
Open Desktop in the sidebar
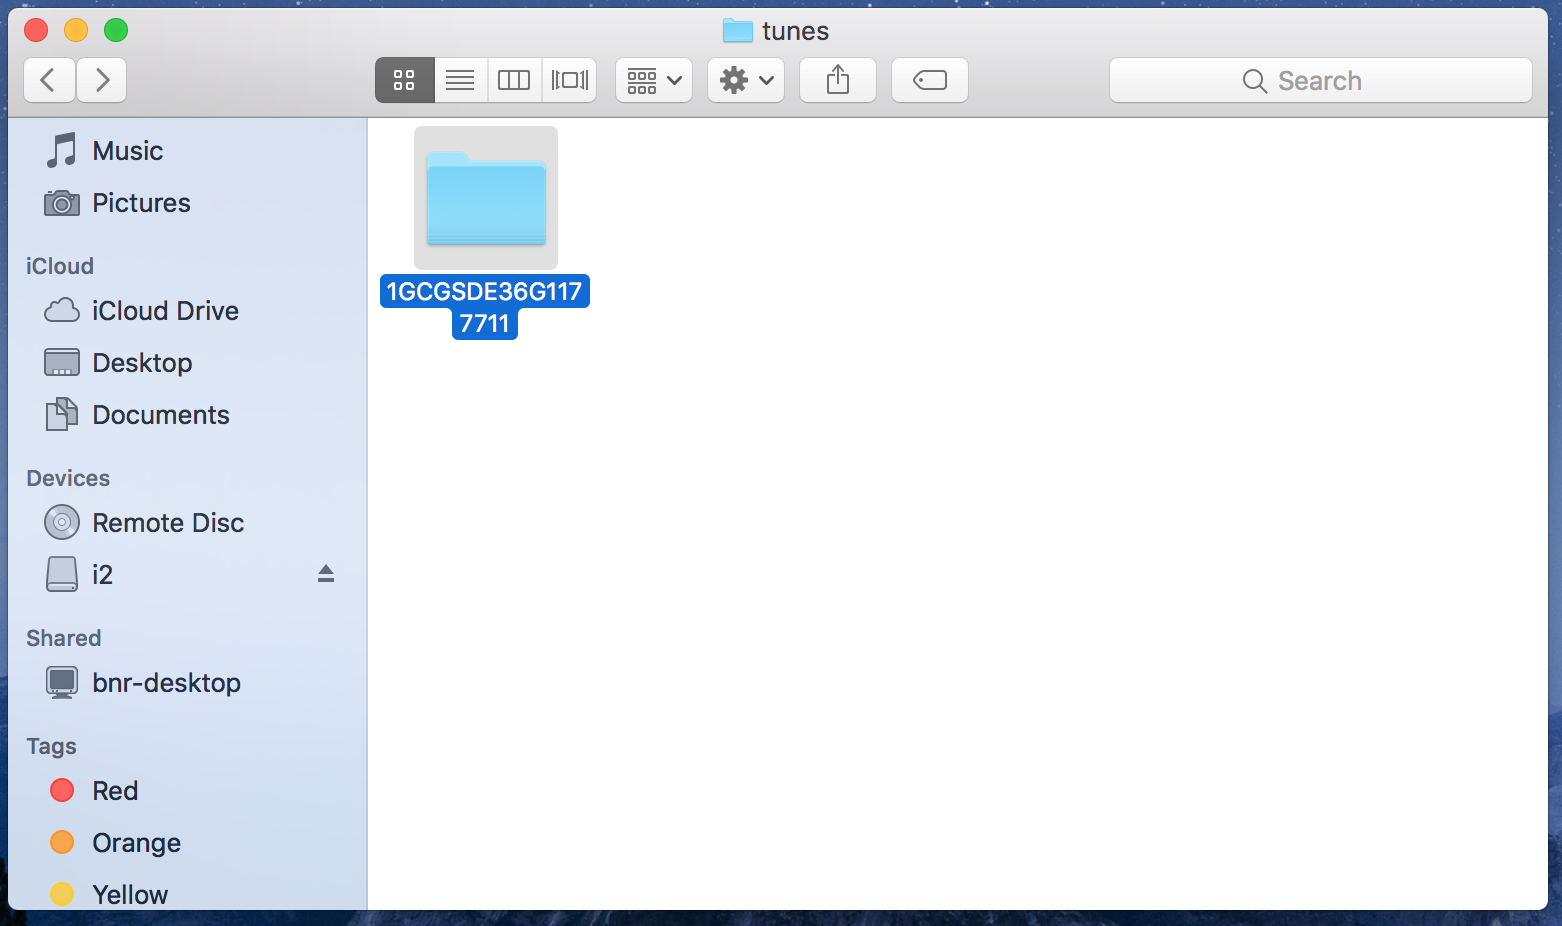point(187,363)
